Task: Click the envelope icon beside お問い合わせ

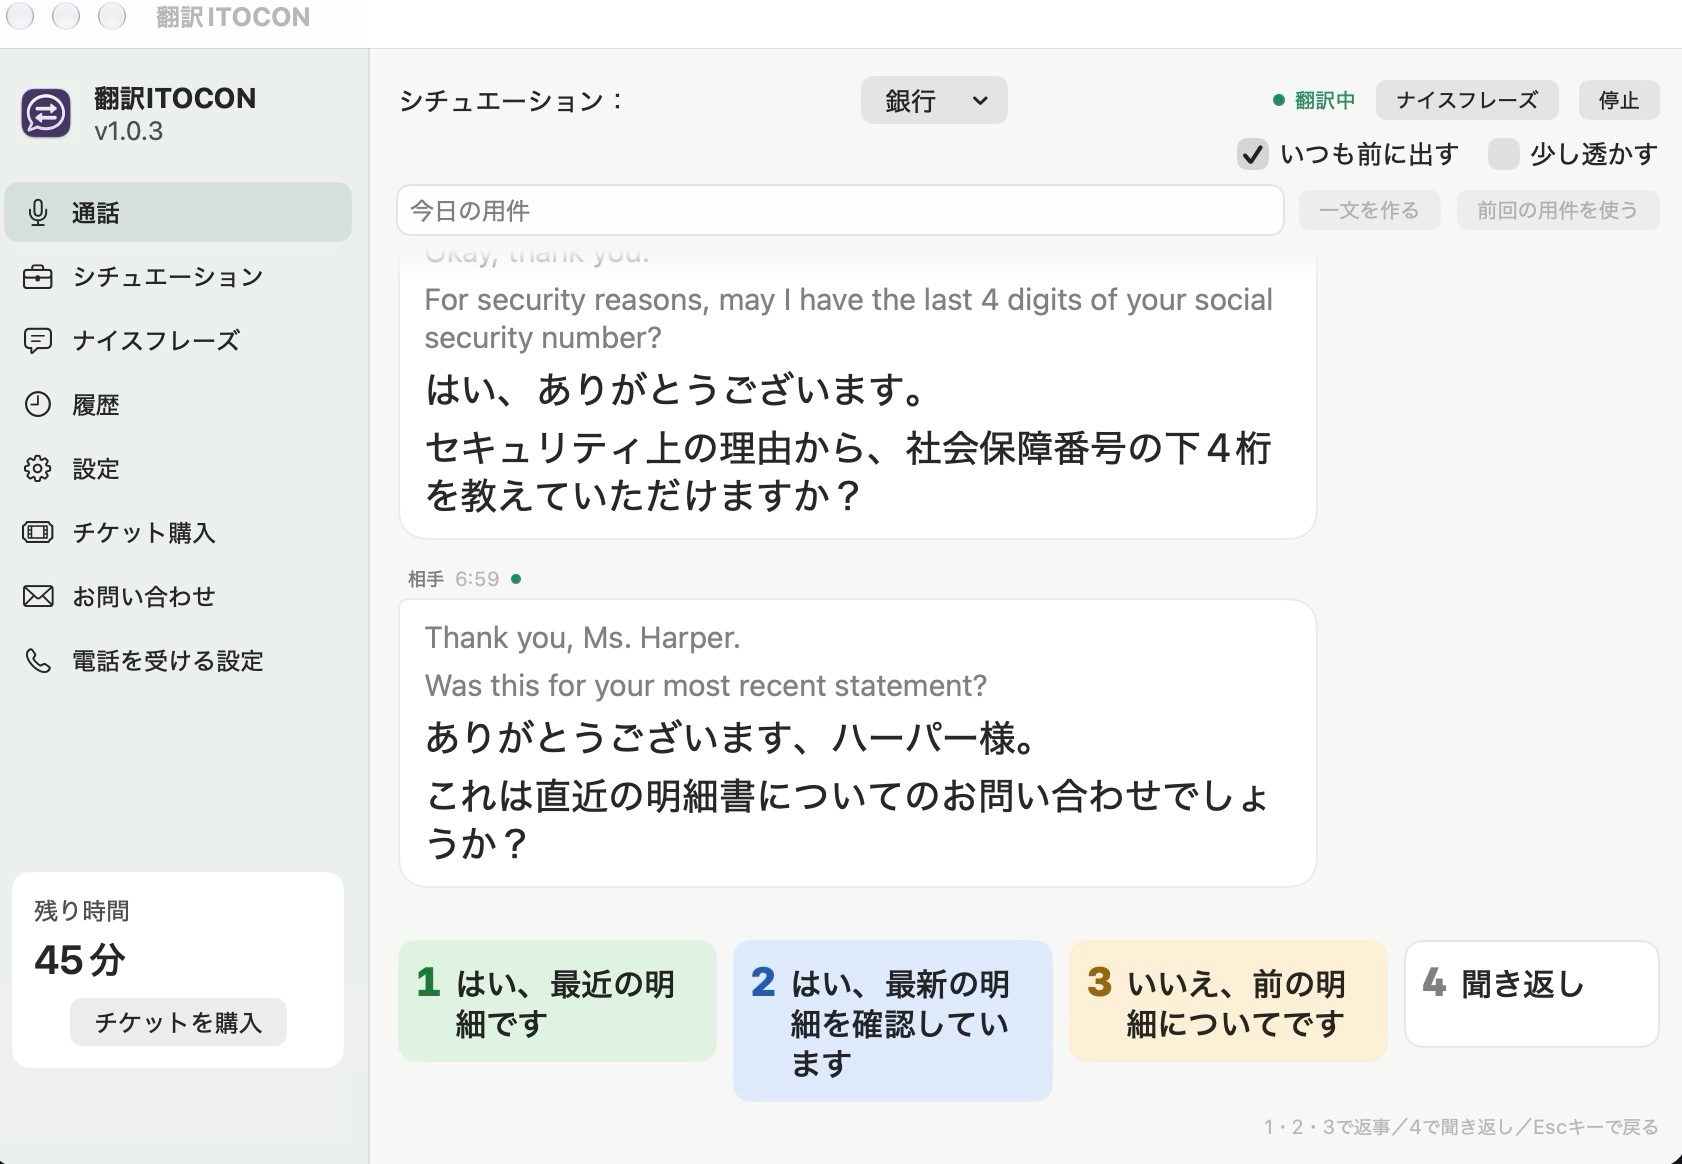Action: [38, 596]
